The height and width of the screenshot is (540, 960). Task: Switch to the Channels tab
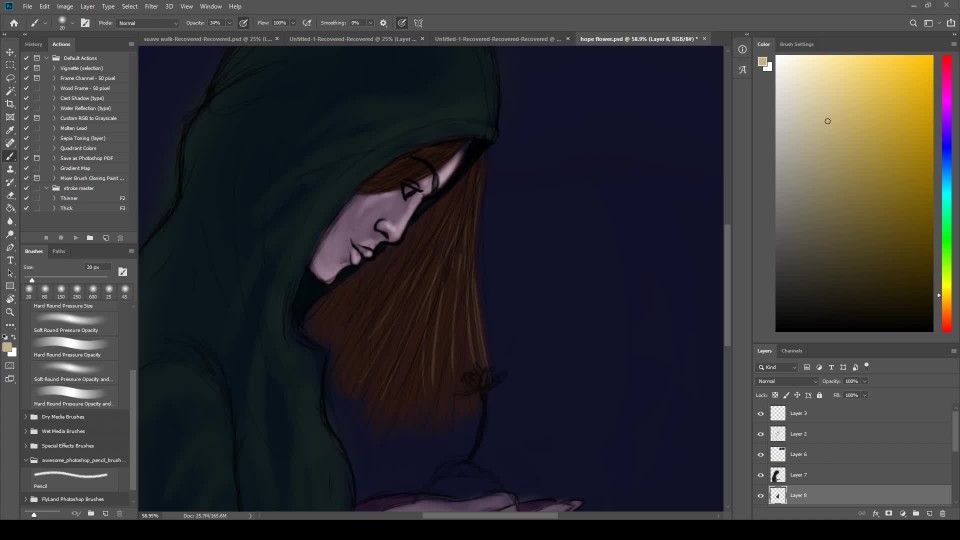792,351
